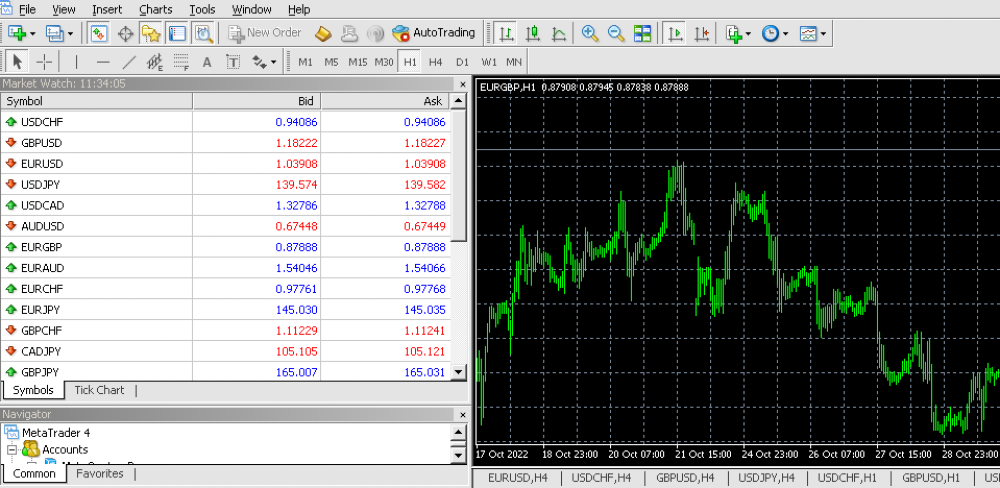Screen dimensions: 1000x488
Task: Select the Vertical Line drawing tool
Action: point(77,62)
